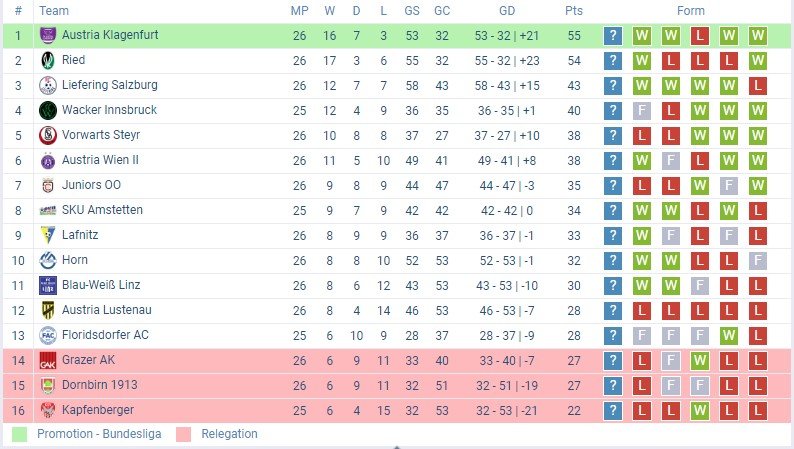Open the Floridsdorfer AC FAC badge
Image resolution: width=794 pixels, height=449 pixels.
[x=48, y=335]
